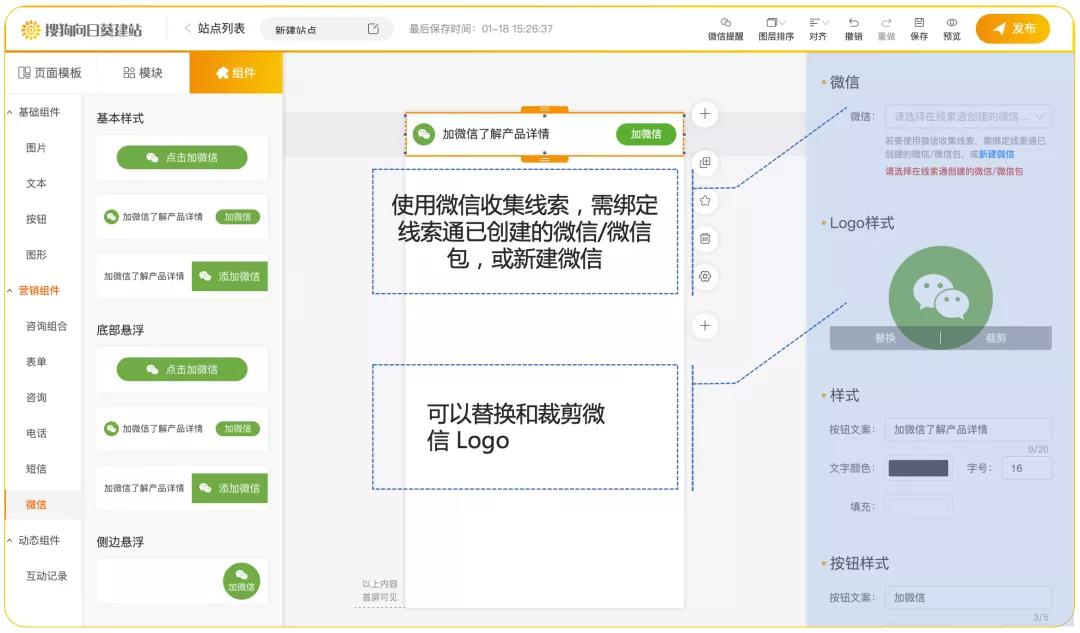1080x633 pixels.
Task: Select the 组件 tab
Action: [236, 72]
